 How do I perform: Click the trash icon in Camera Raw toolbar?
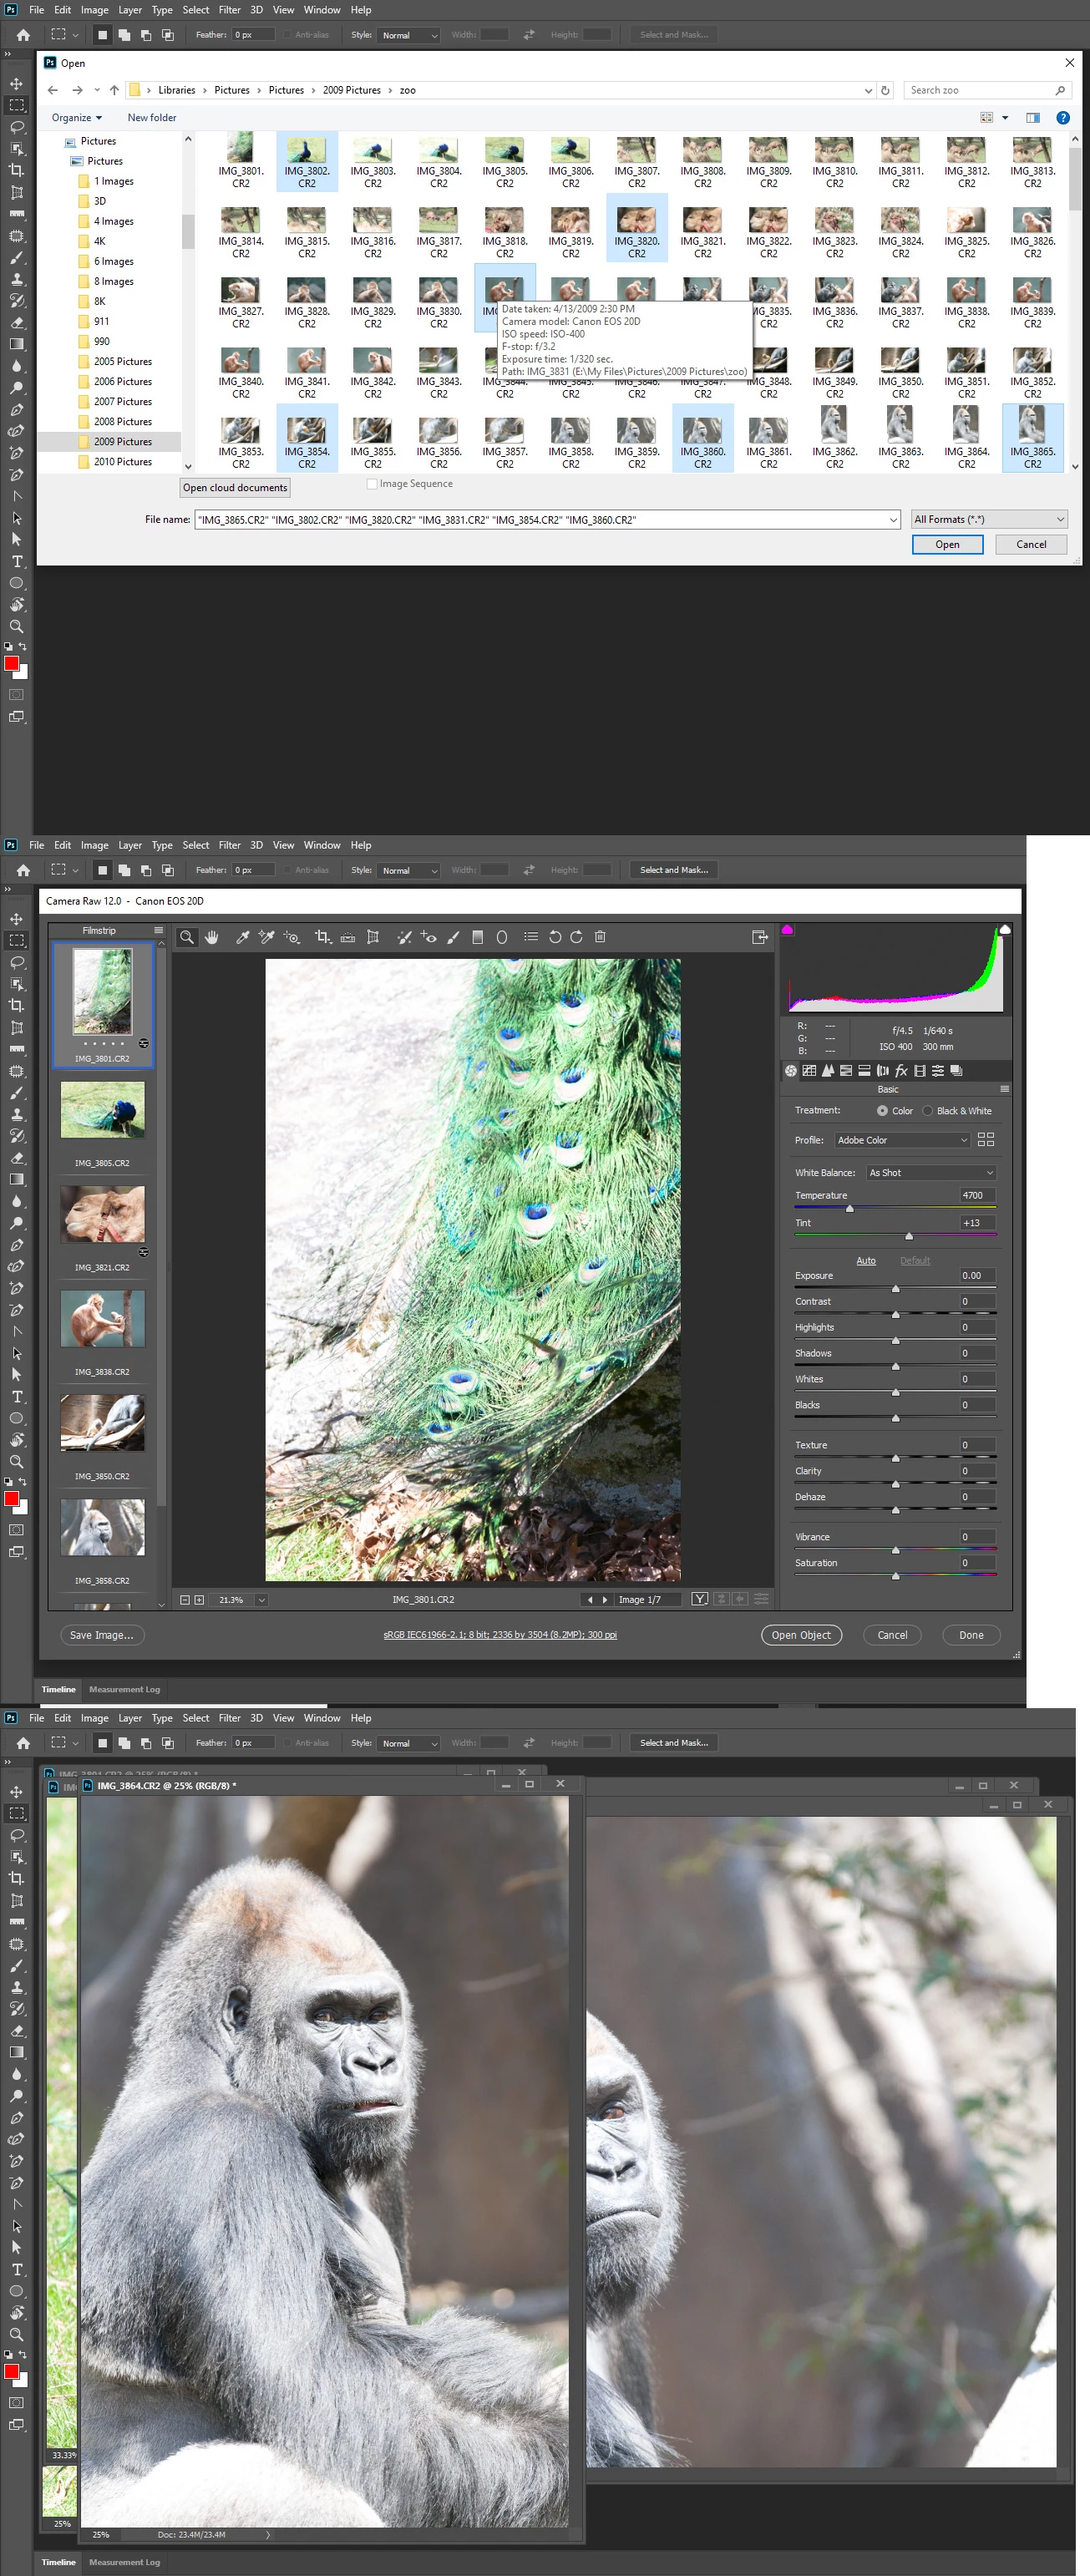600,937
